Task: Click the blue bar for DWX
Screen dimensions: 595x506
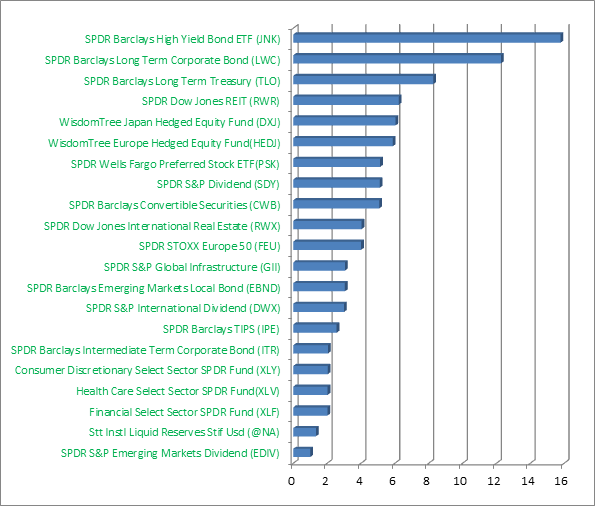Action: click(320, 307)
